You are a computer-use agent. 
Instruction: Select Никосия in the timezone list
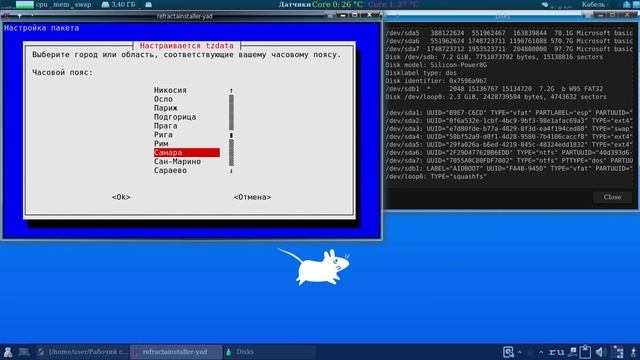[x=170, y=90]
